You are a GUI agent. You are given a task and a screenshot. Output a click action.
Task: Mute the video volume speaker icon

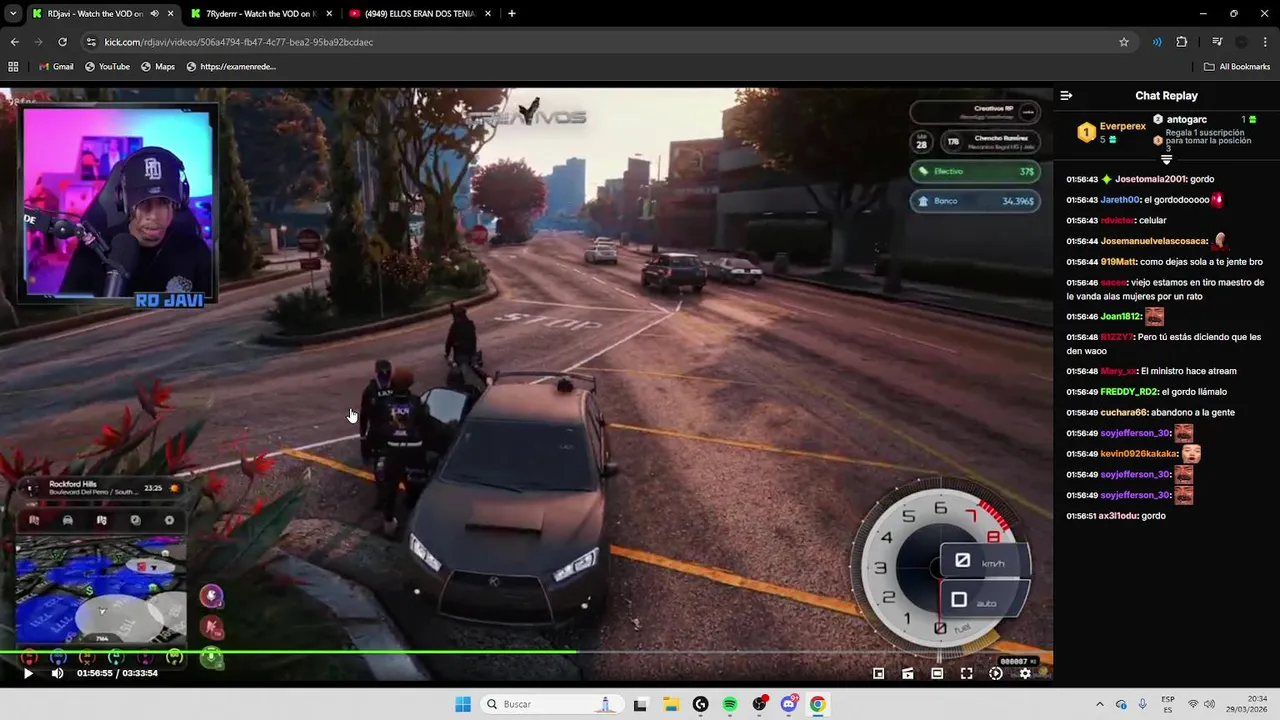click(x=57, y=673)
